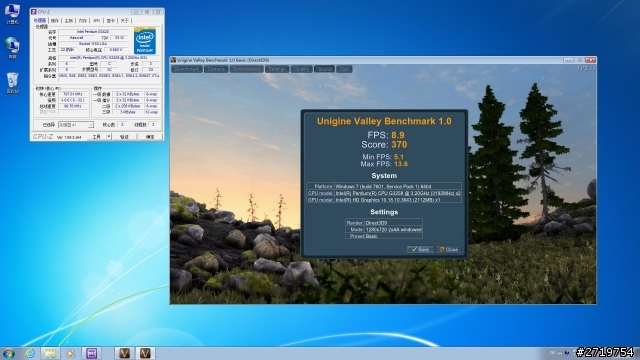This screenshot has width=640, height=360.
Task: Click the core speed MHz value in CPU-Z
Action: 73,94
